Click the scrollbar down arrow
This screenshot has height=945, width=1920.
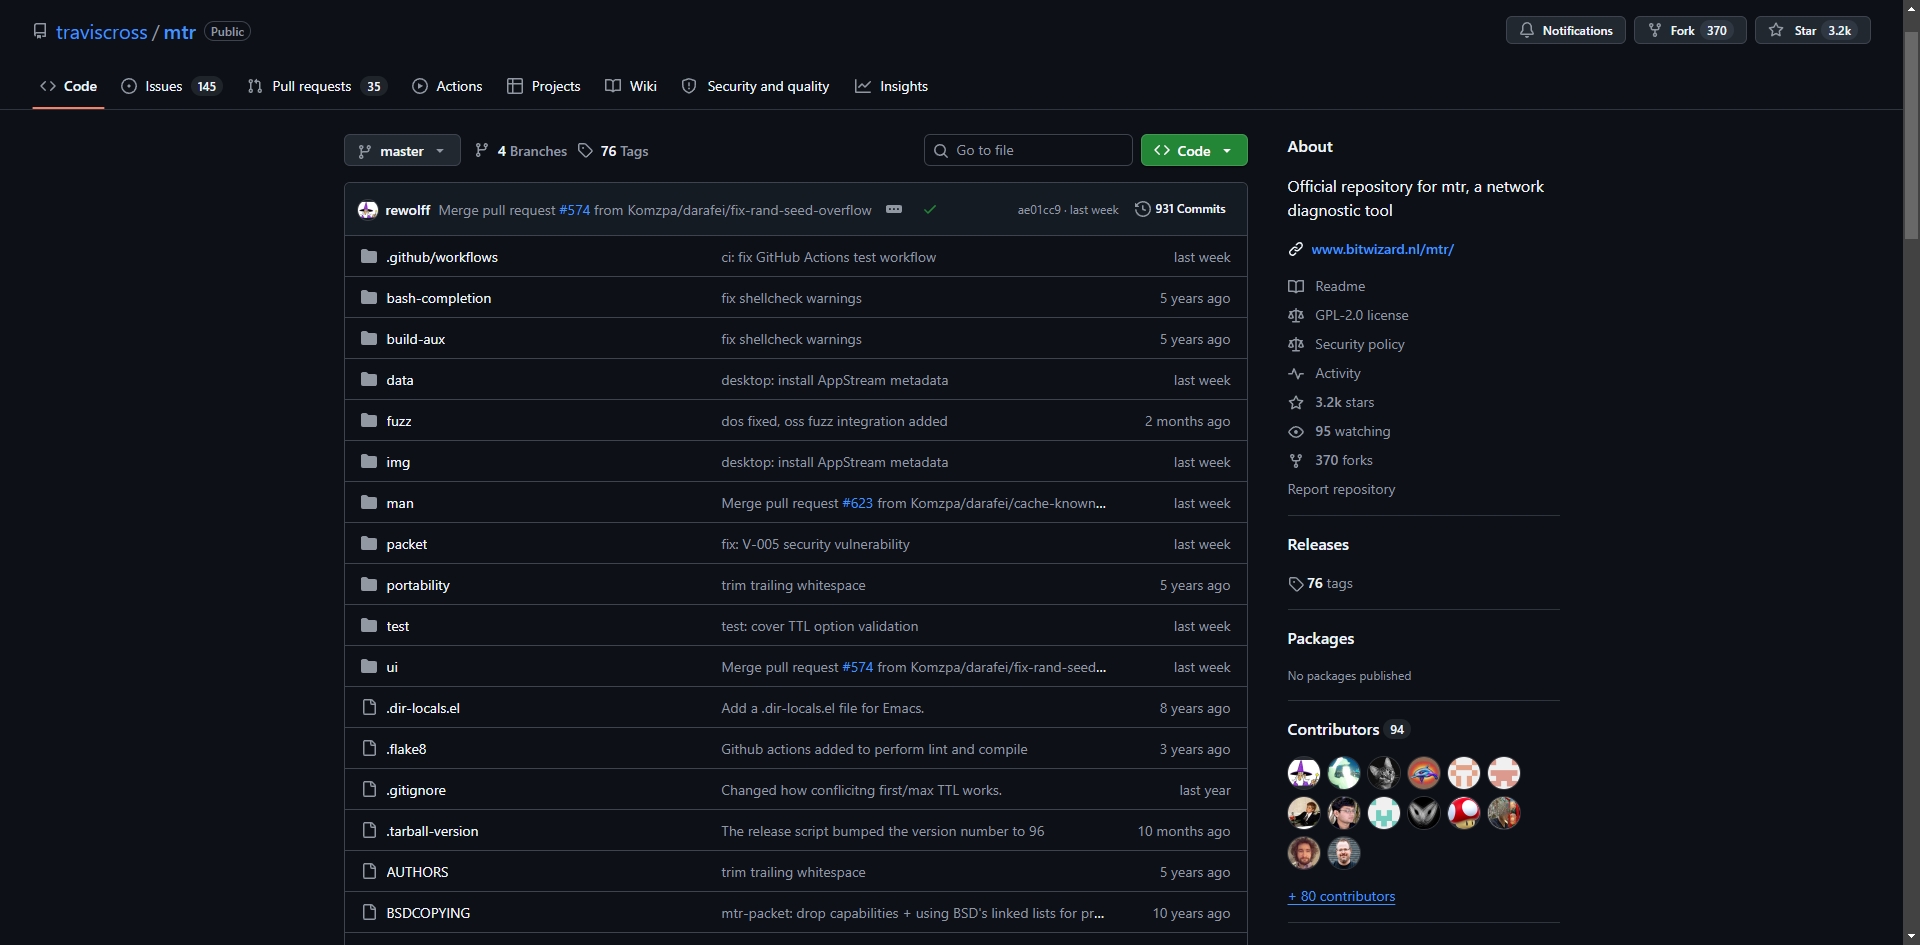click(x=1911, y=936)
